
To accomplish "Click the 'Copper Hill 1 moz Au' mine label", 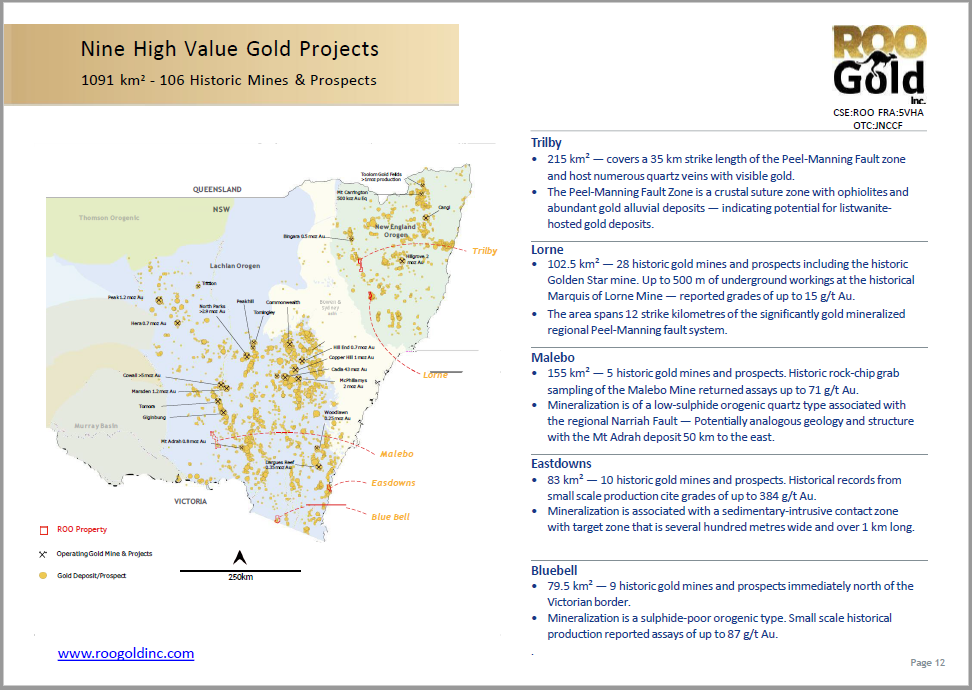I will click(x=351, y=358).
